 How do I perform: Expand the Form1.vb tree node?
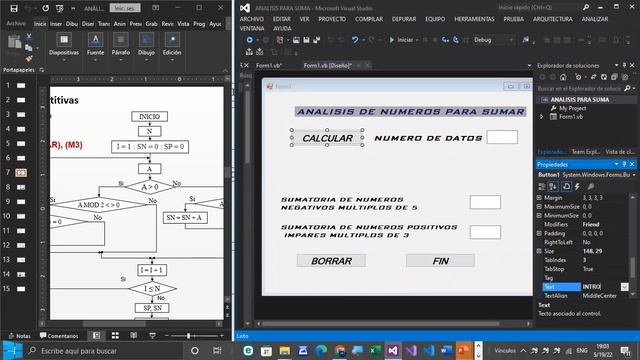point(542,117)
